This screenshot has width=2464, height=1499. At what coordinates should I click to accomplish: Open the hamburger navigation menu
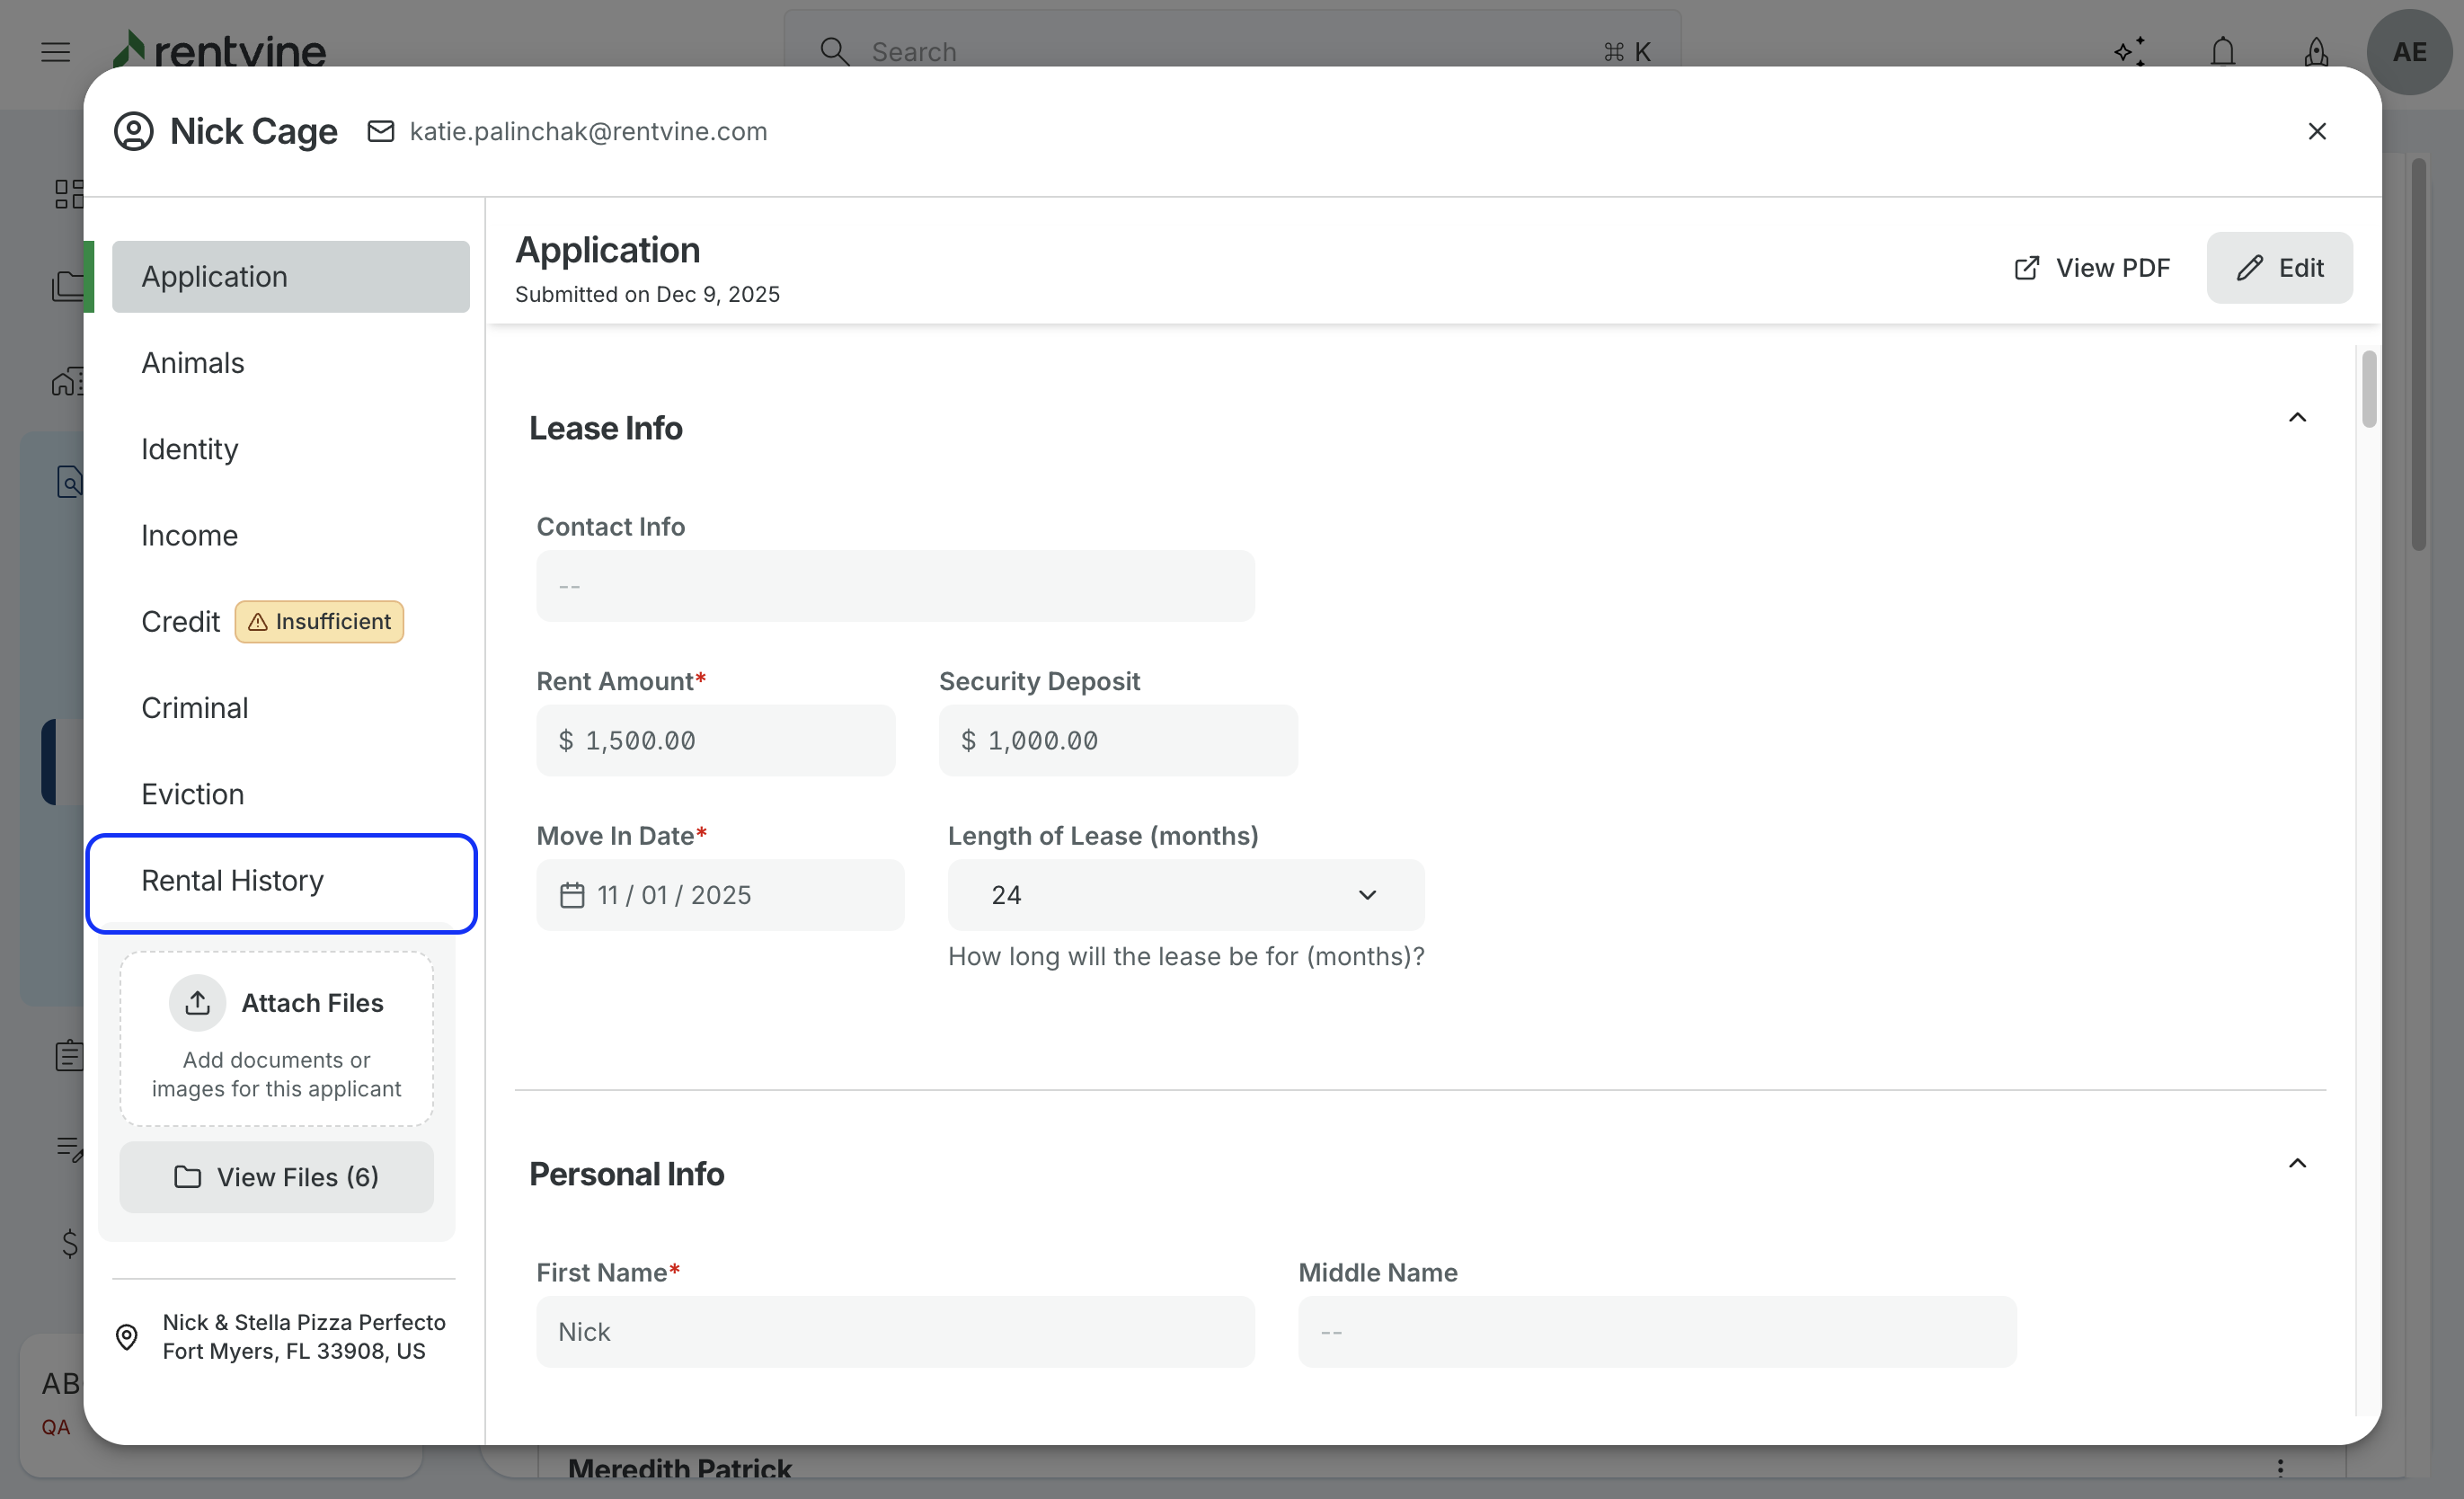tap(56, 51)
